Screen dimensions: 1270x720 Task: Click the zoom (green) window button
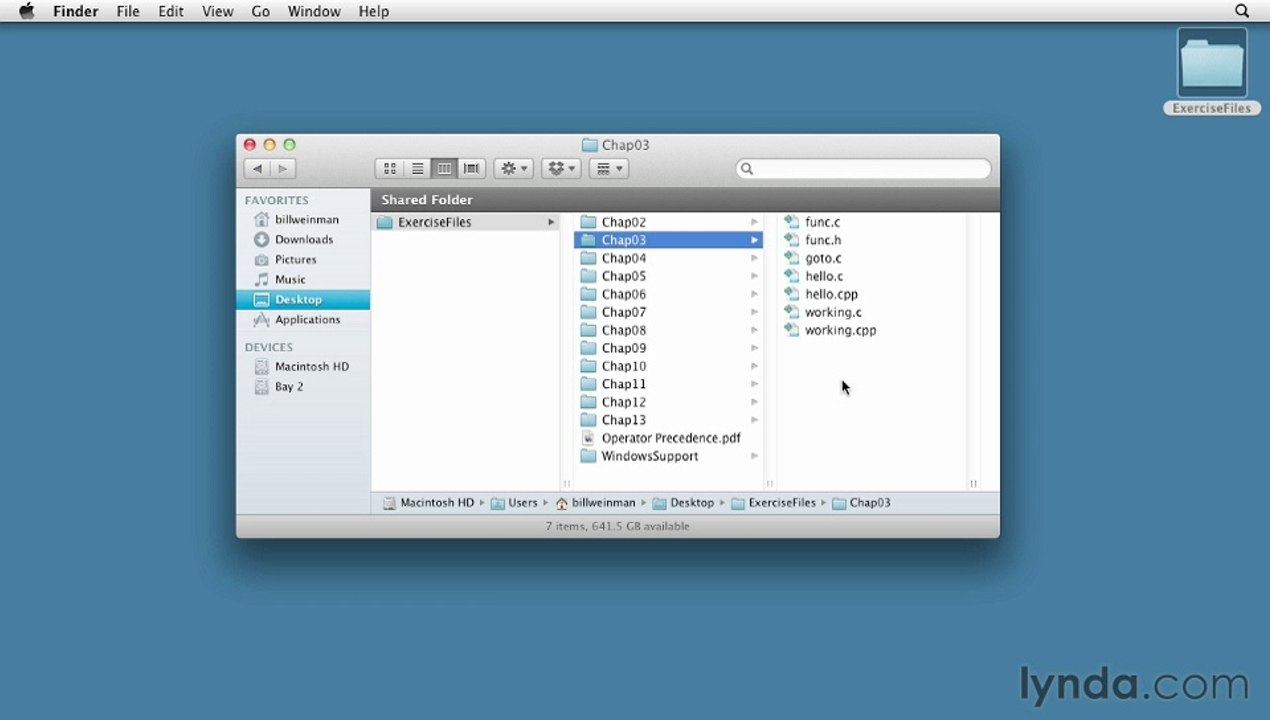(x=289, y=145)
